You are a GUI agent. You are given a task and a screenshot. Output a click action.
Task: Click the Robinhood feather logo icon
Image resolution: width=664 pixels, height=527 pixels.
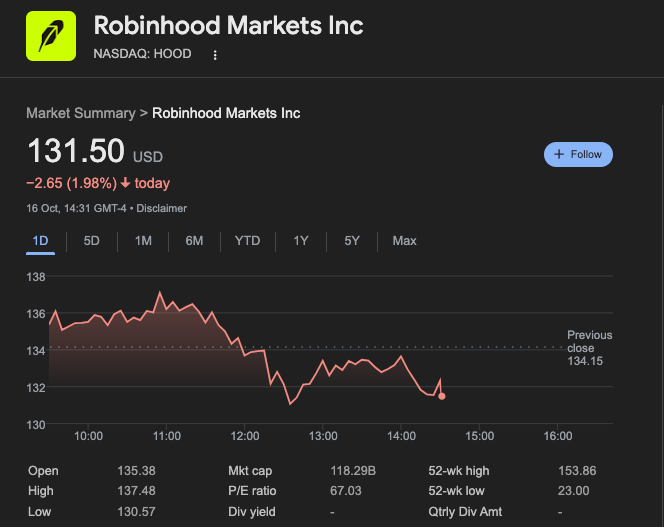click(x=50, y=35)
